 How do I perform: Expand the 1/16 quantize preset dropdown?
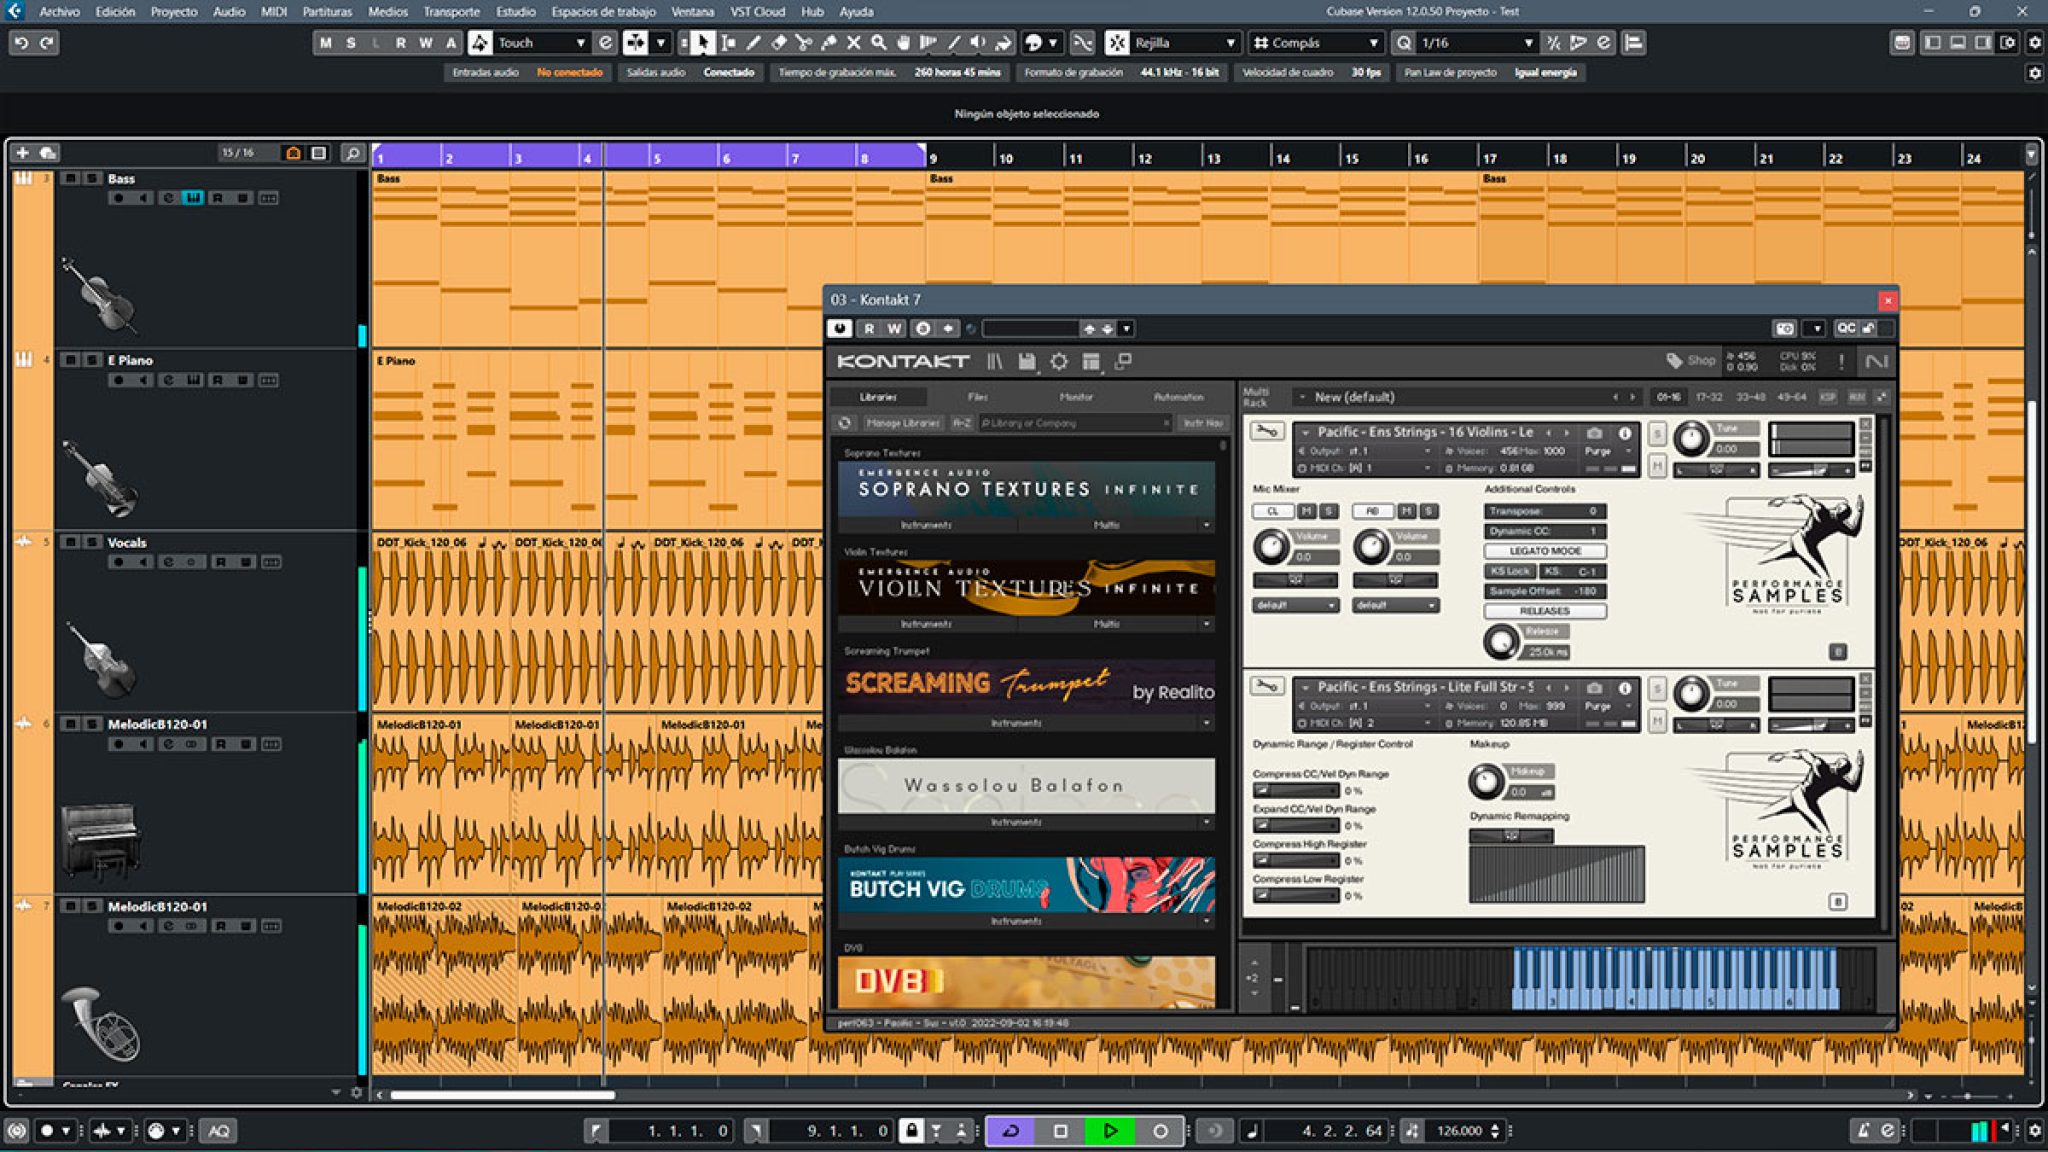[x=1528, y=43]
